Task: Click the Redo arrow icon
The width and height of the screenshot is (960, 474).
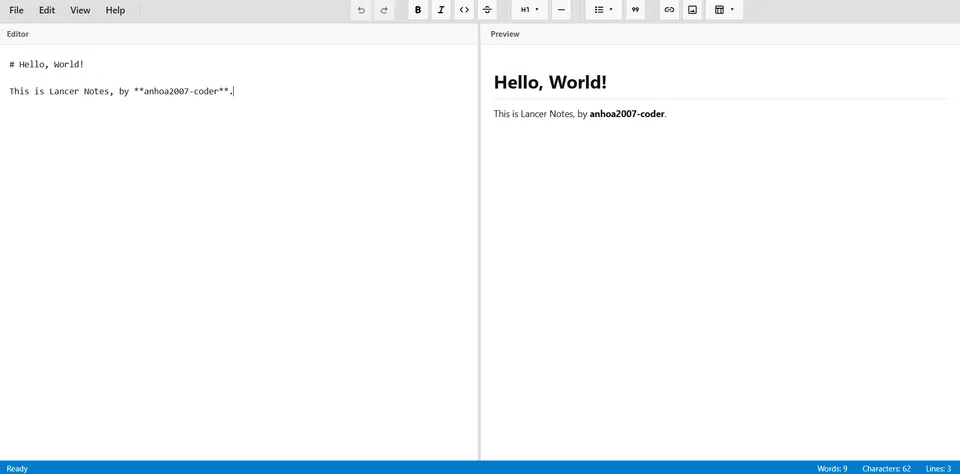Action: coord(384,10)
